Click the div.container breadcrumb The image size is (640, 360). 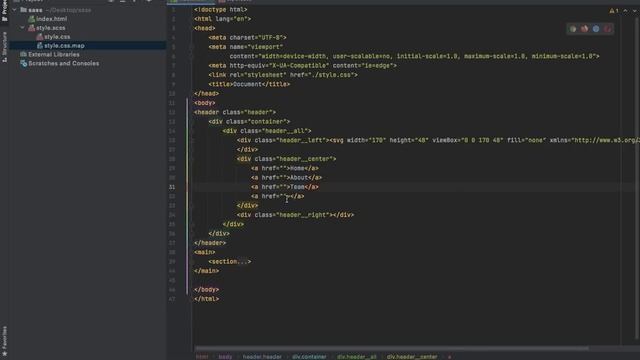(x=309, y=357)
